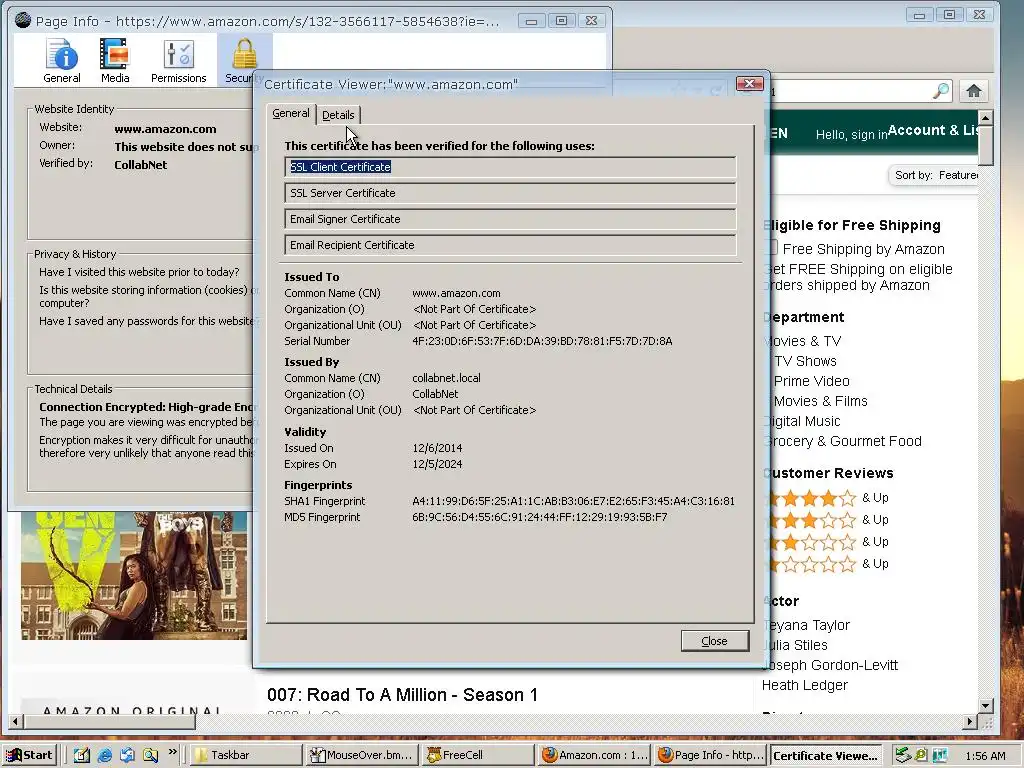
Task: Expand the quick launch overflow chevron
Action: pyautogui.click(x=172, y=752)
